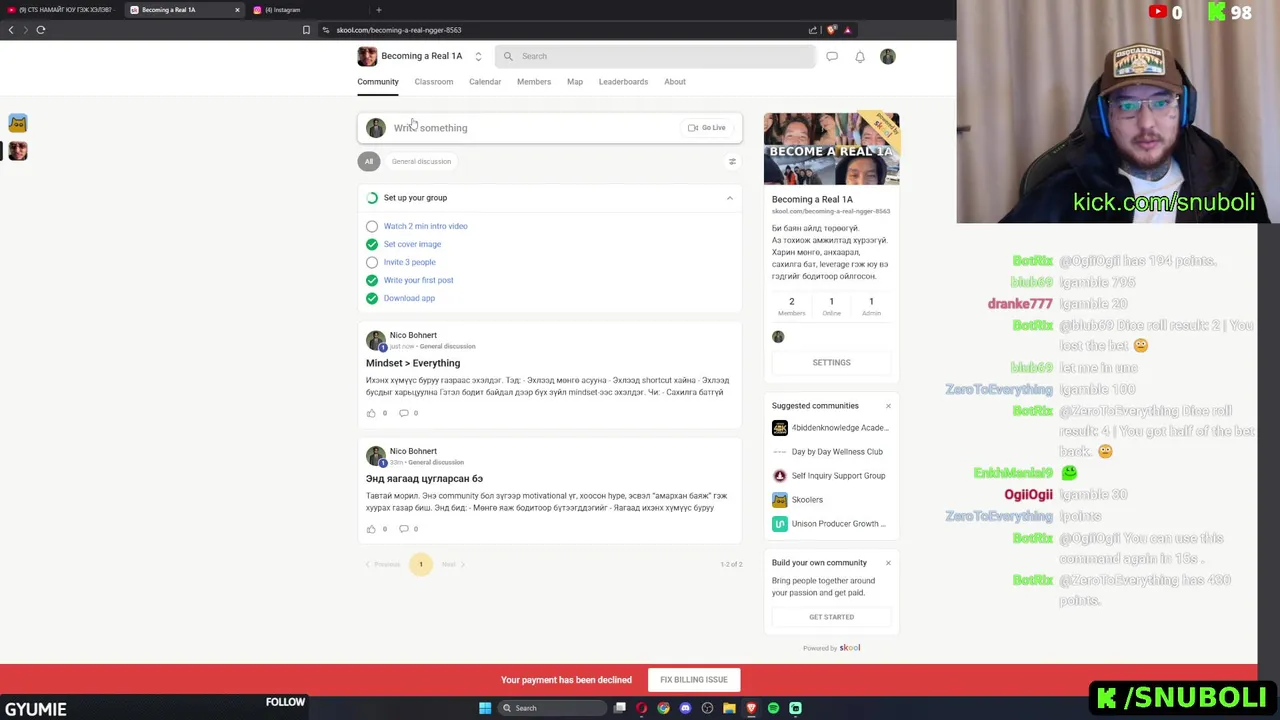Open the Leaderboards tab
Image resolution: width=1280 pixels, height=720 pixels.
click(x=623, y=82)
